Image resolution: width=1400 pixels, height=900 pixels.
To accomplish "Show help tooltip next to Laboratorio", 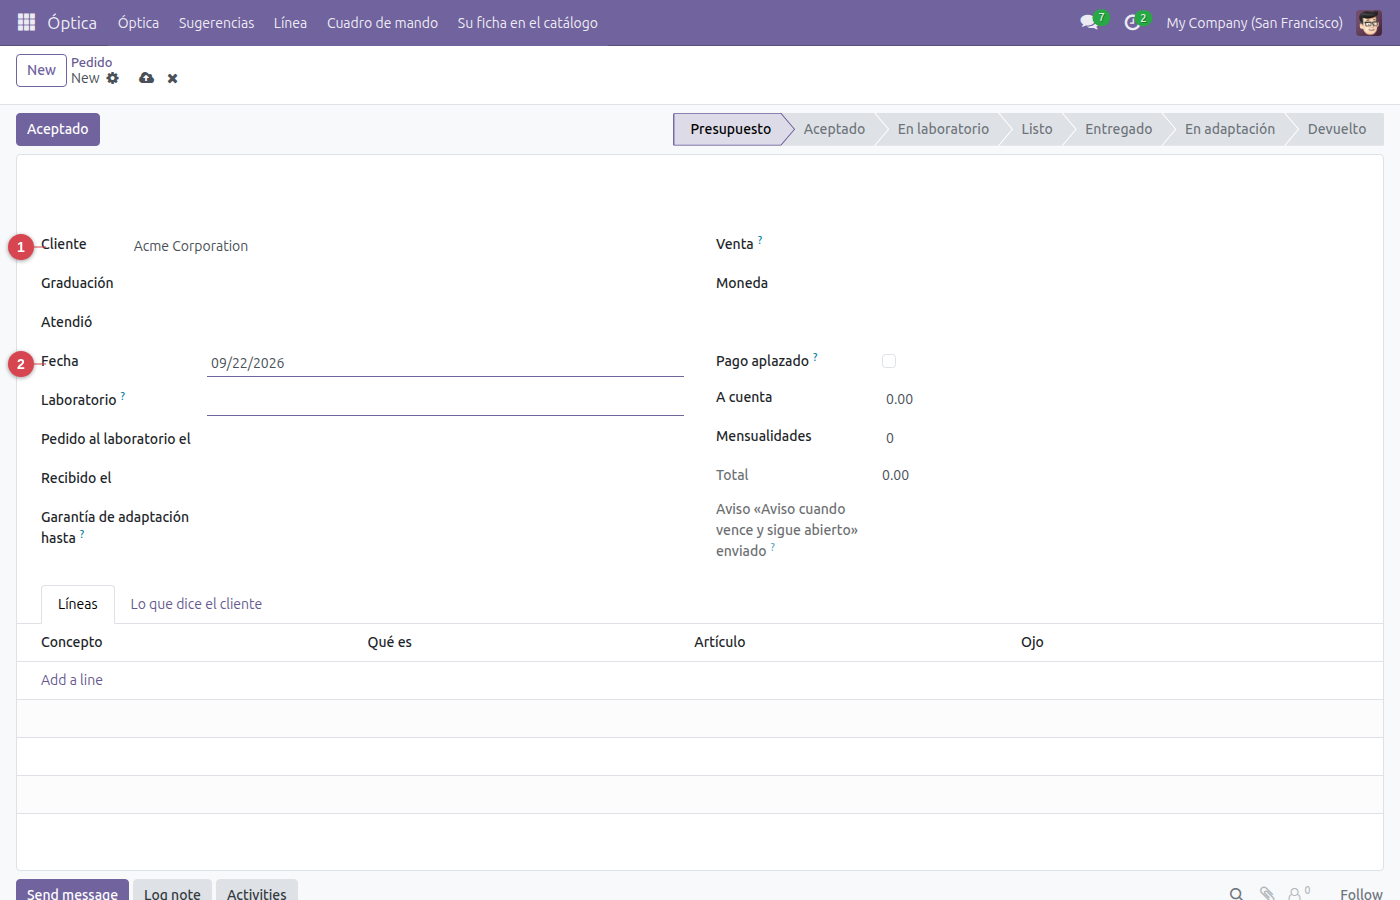I will [x=123, y=396].
